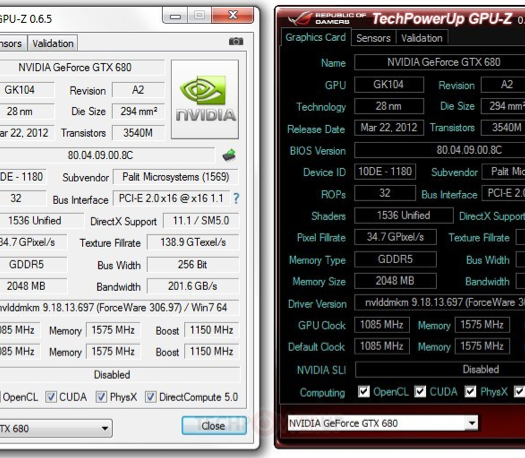Toggle CUDA checkbox in GPU-Z 0.6.5 window
The image size is (525, 458).
coord(51,397)
